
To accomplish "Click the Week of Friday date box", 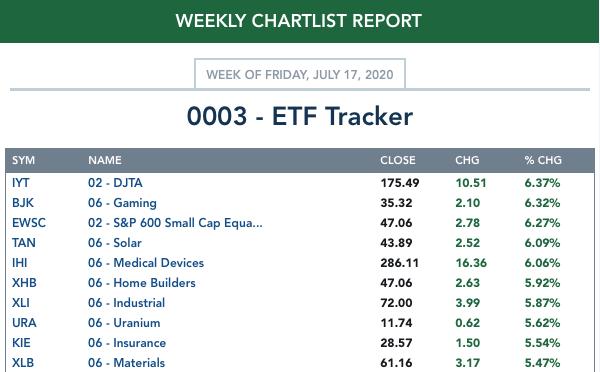I will [300, 74].
